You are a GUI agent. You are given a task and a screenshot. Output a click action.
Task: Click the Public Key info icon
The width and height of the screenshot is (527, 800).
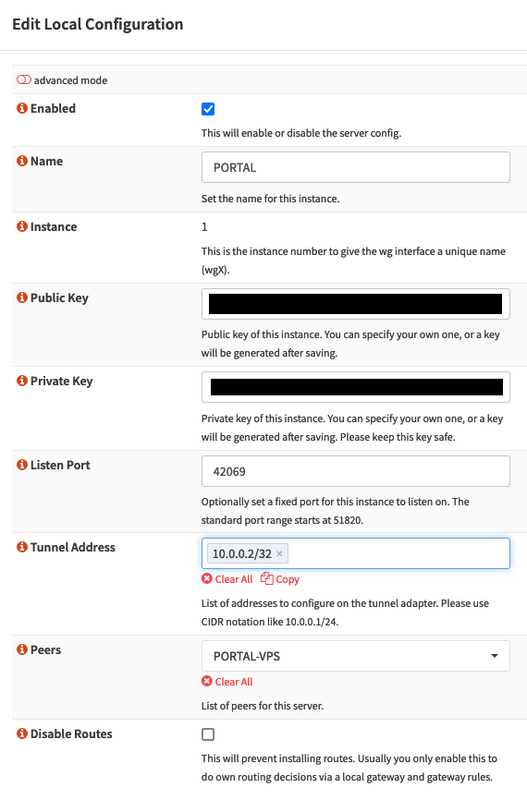click(x=22, y=297)
